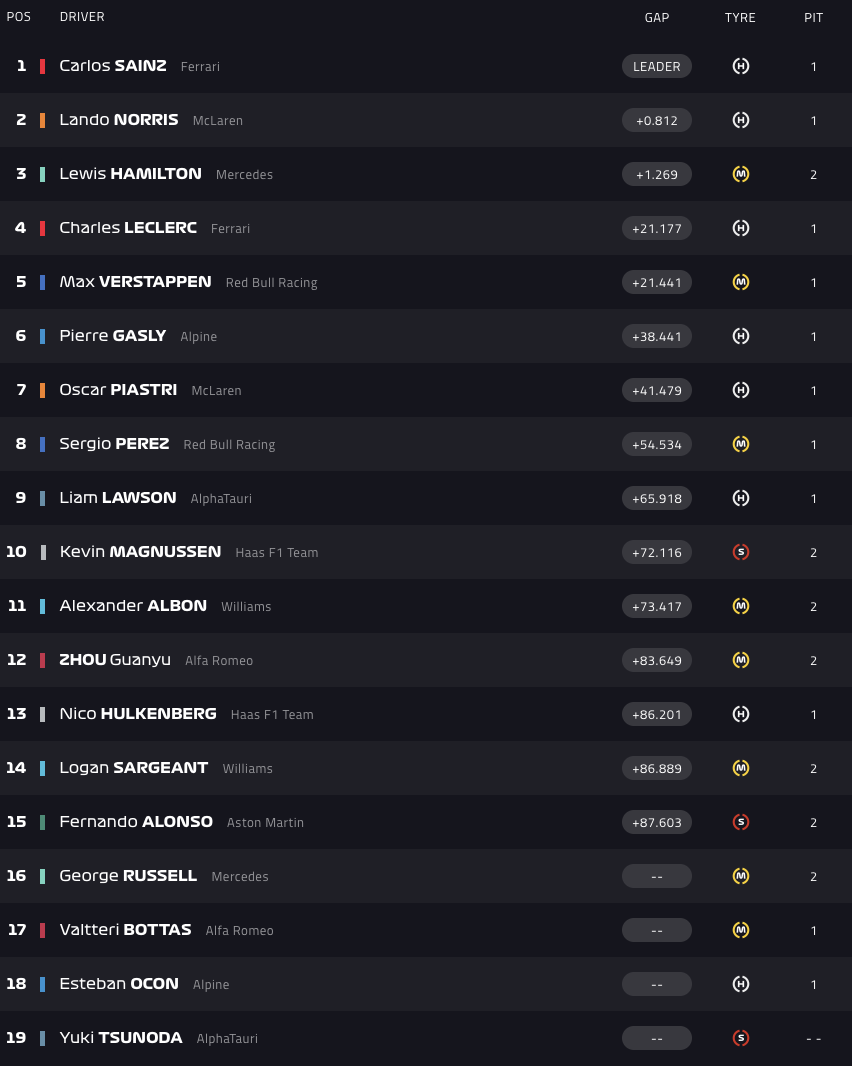Click Lewis Hamilton's medium tyre icon
The width and height of the screenshot is (852, 1066).
(741, 174)
